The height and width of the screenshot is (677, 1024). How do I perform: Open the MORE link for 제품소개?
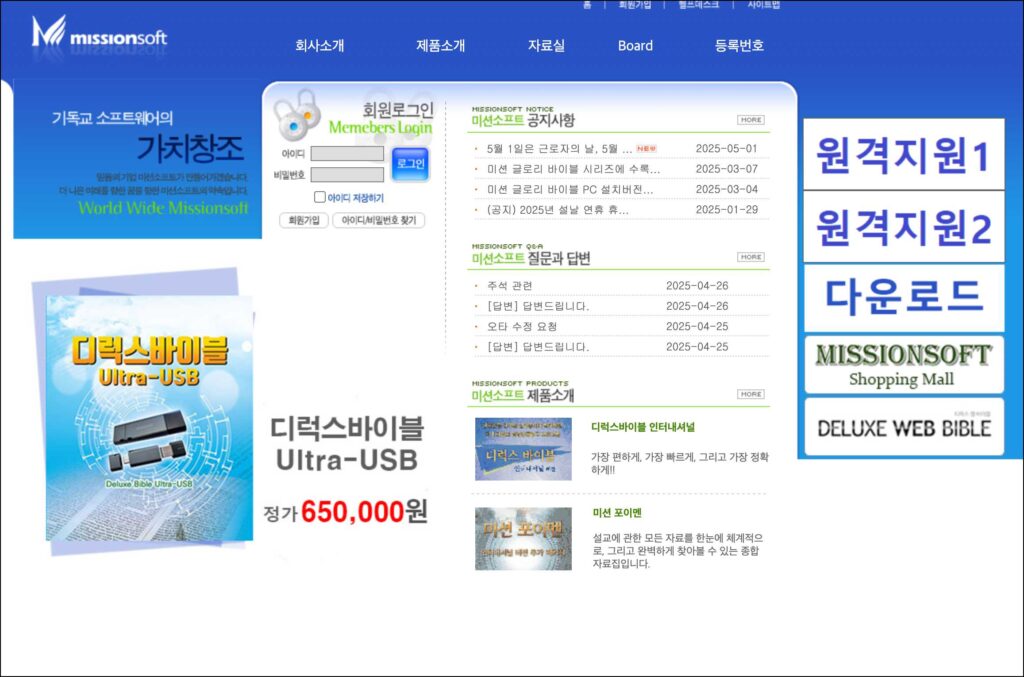(750, 394)
